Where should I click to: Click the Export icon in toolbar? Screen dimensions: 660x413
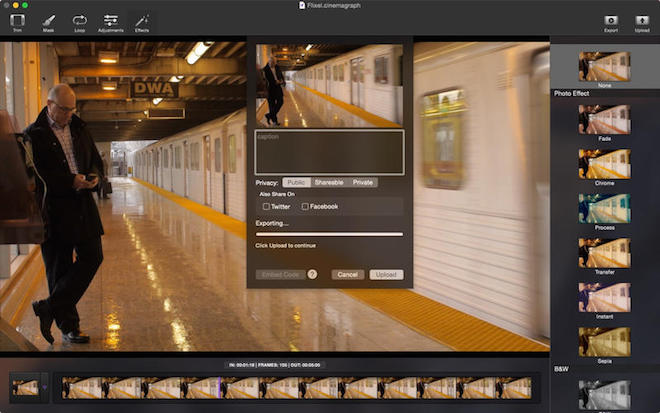click(610, 21)
